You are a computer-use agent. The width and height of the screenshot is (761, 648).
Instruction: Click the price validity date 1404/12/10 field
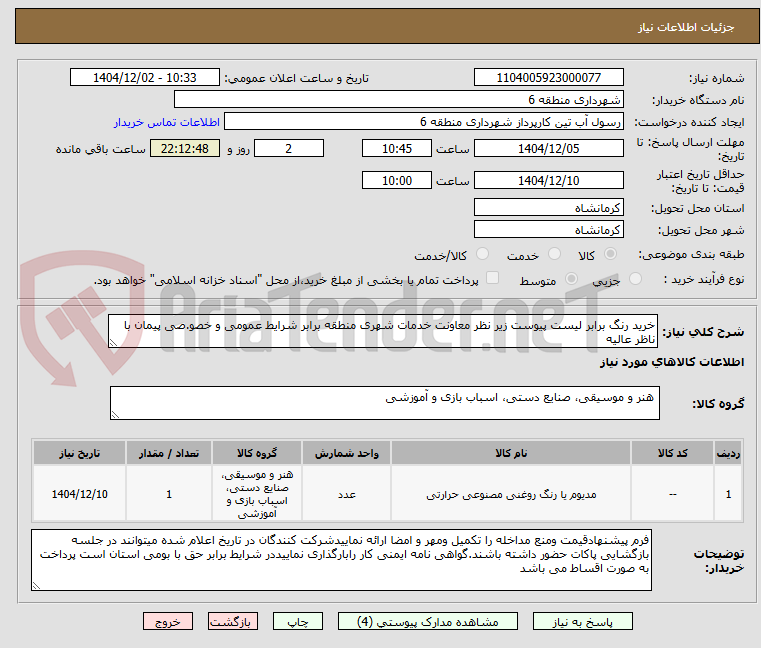coord(548,180)
